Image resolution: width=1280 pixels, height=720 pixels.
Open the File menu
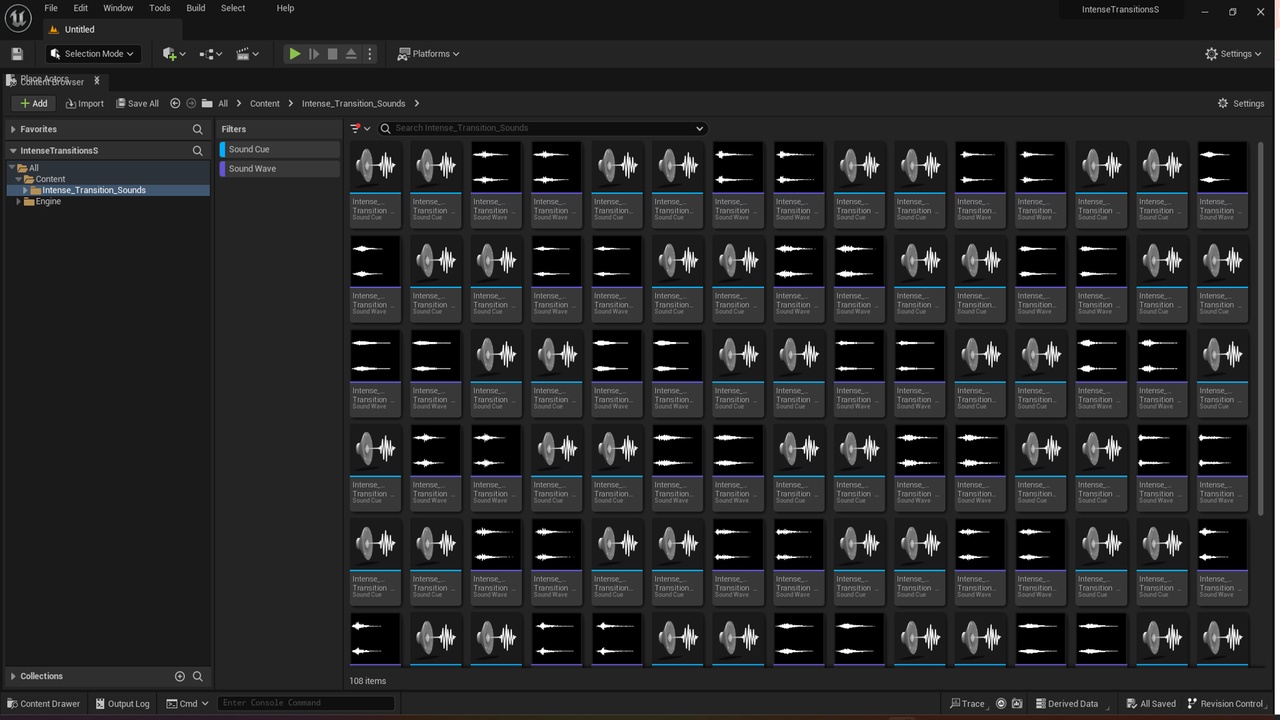pyautogui.click(x=51, y=8)
